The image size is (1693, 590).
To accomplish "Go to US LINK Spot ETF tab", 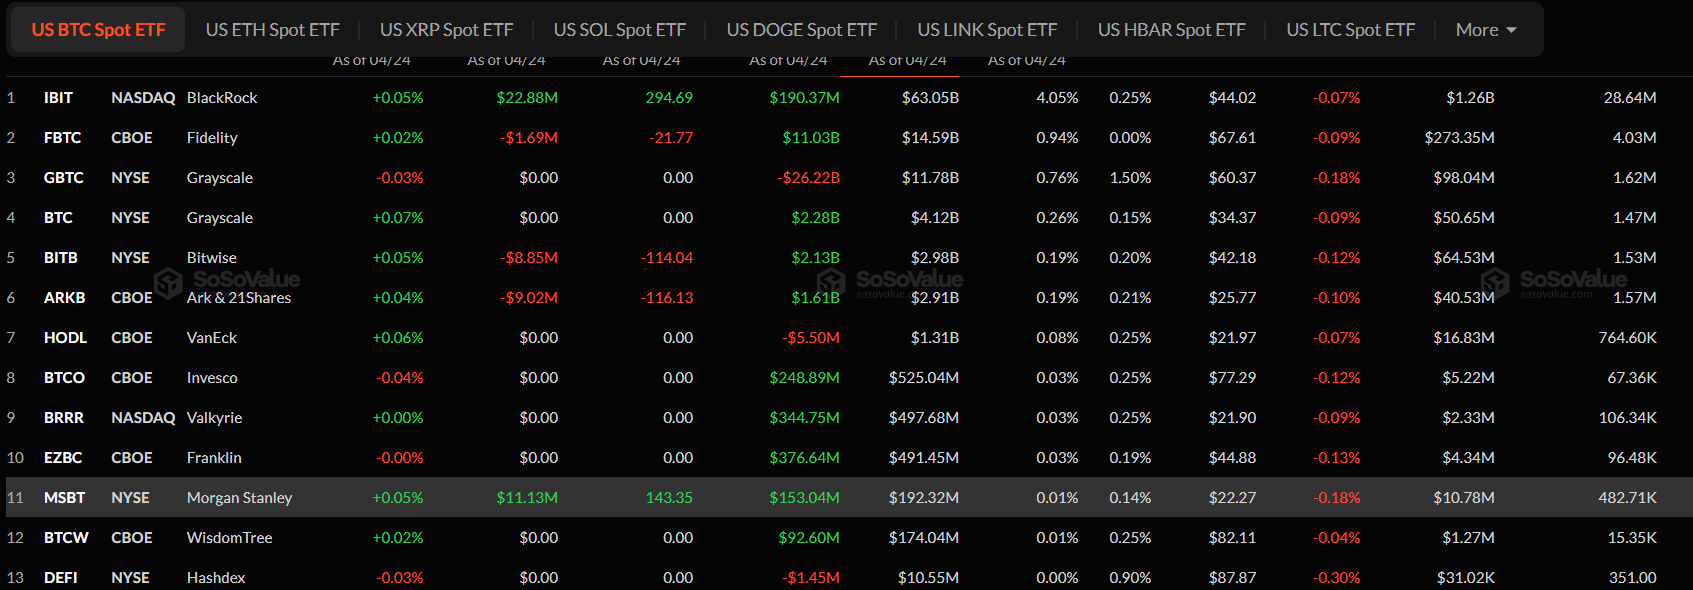I will 987,30.
